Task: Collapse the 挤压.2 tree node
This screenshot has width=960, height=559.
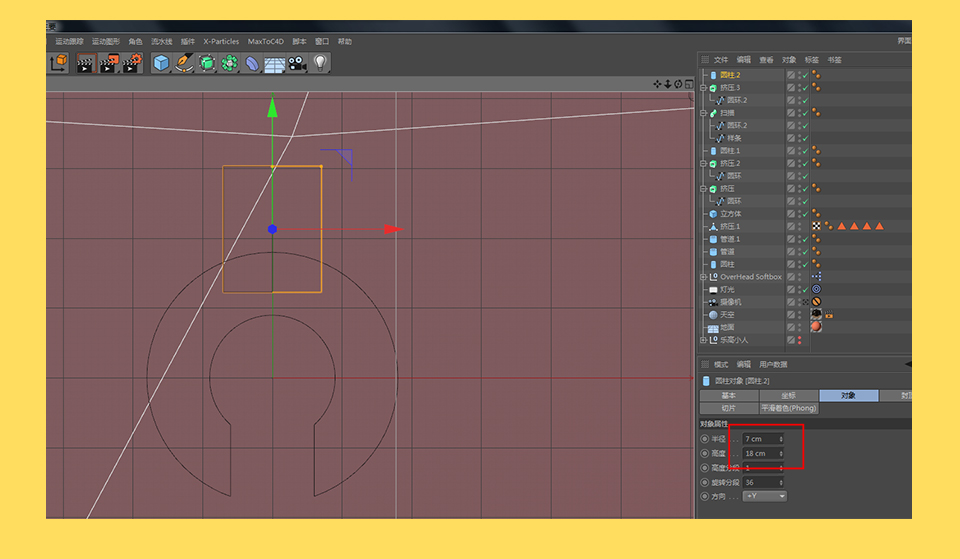Action: point(703,163)
